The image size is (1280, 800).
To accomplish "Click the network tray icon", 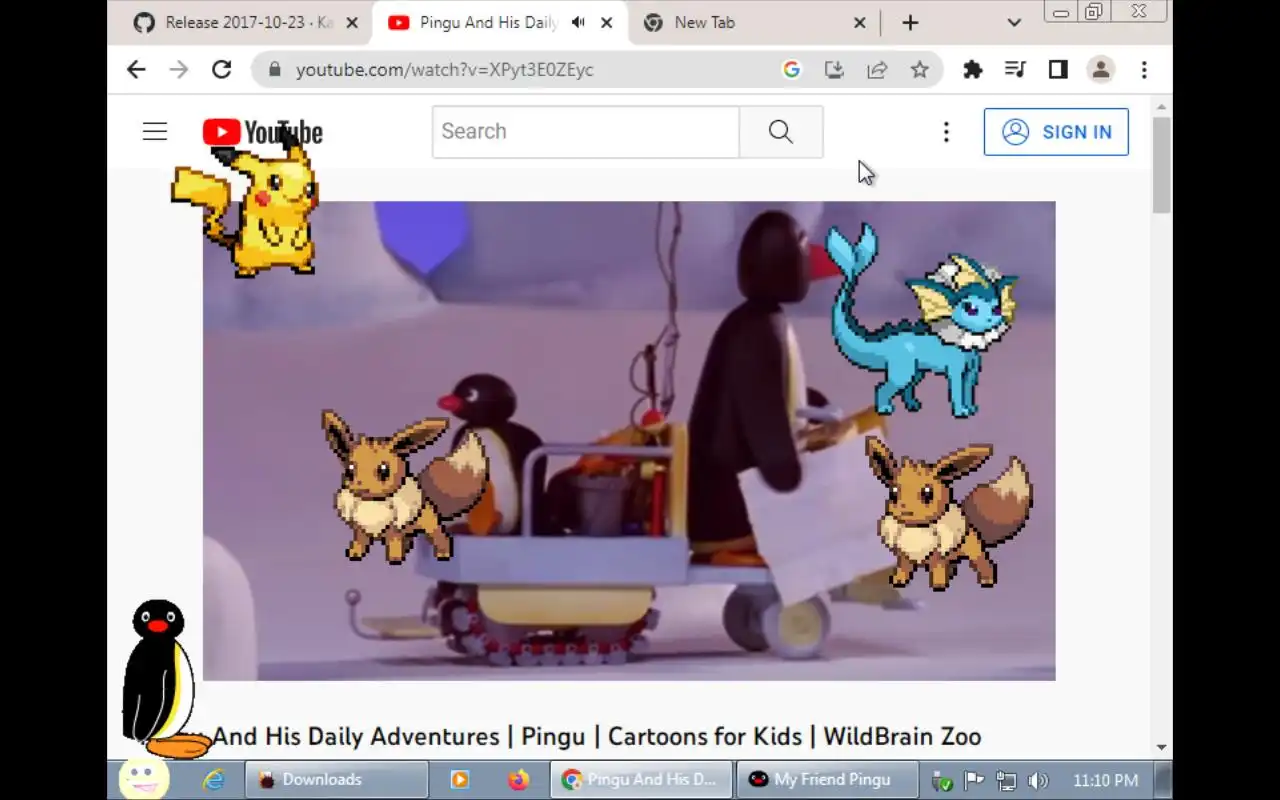I will tap(1006, 781).
